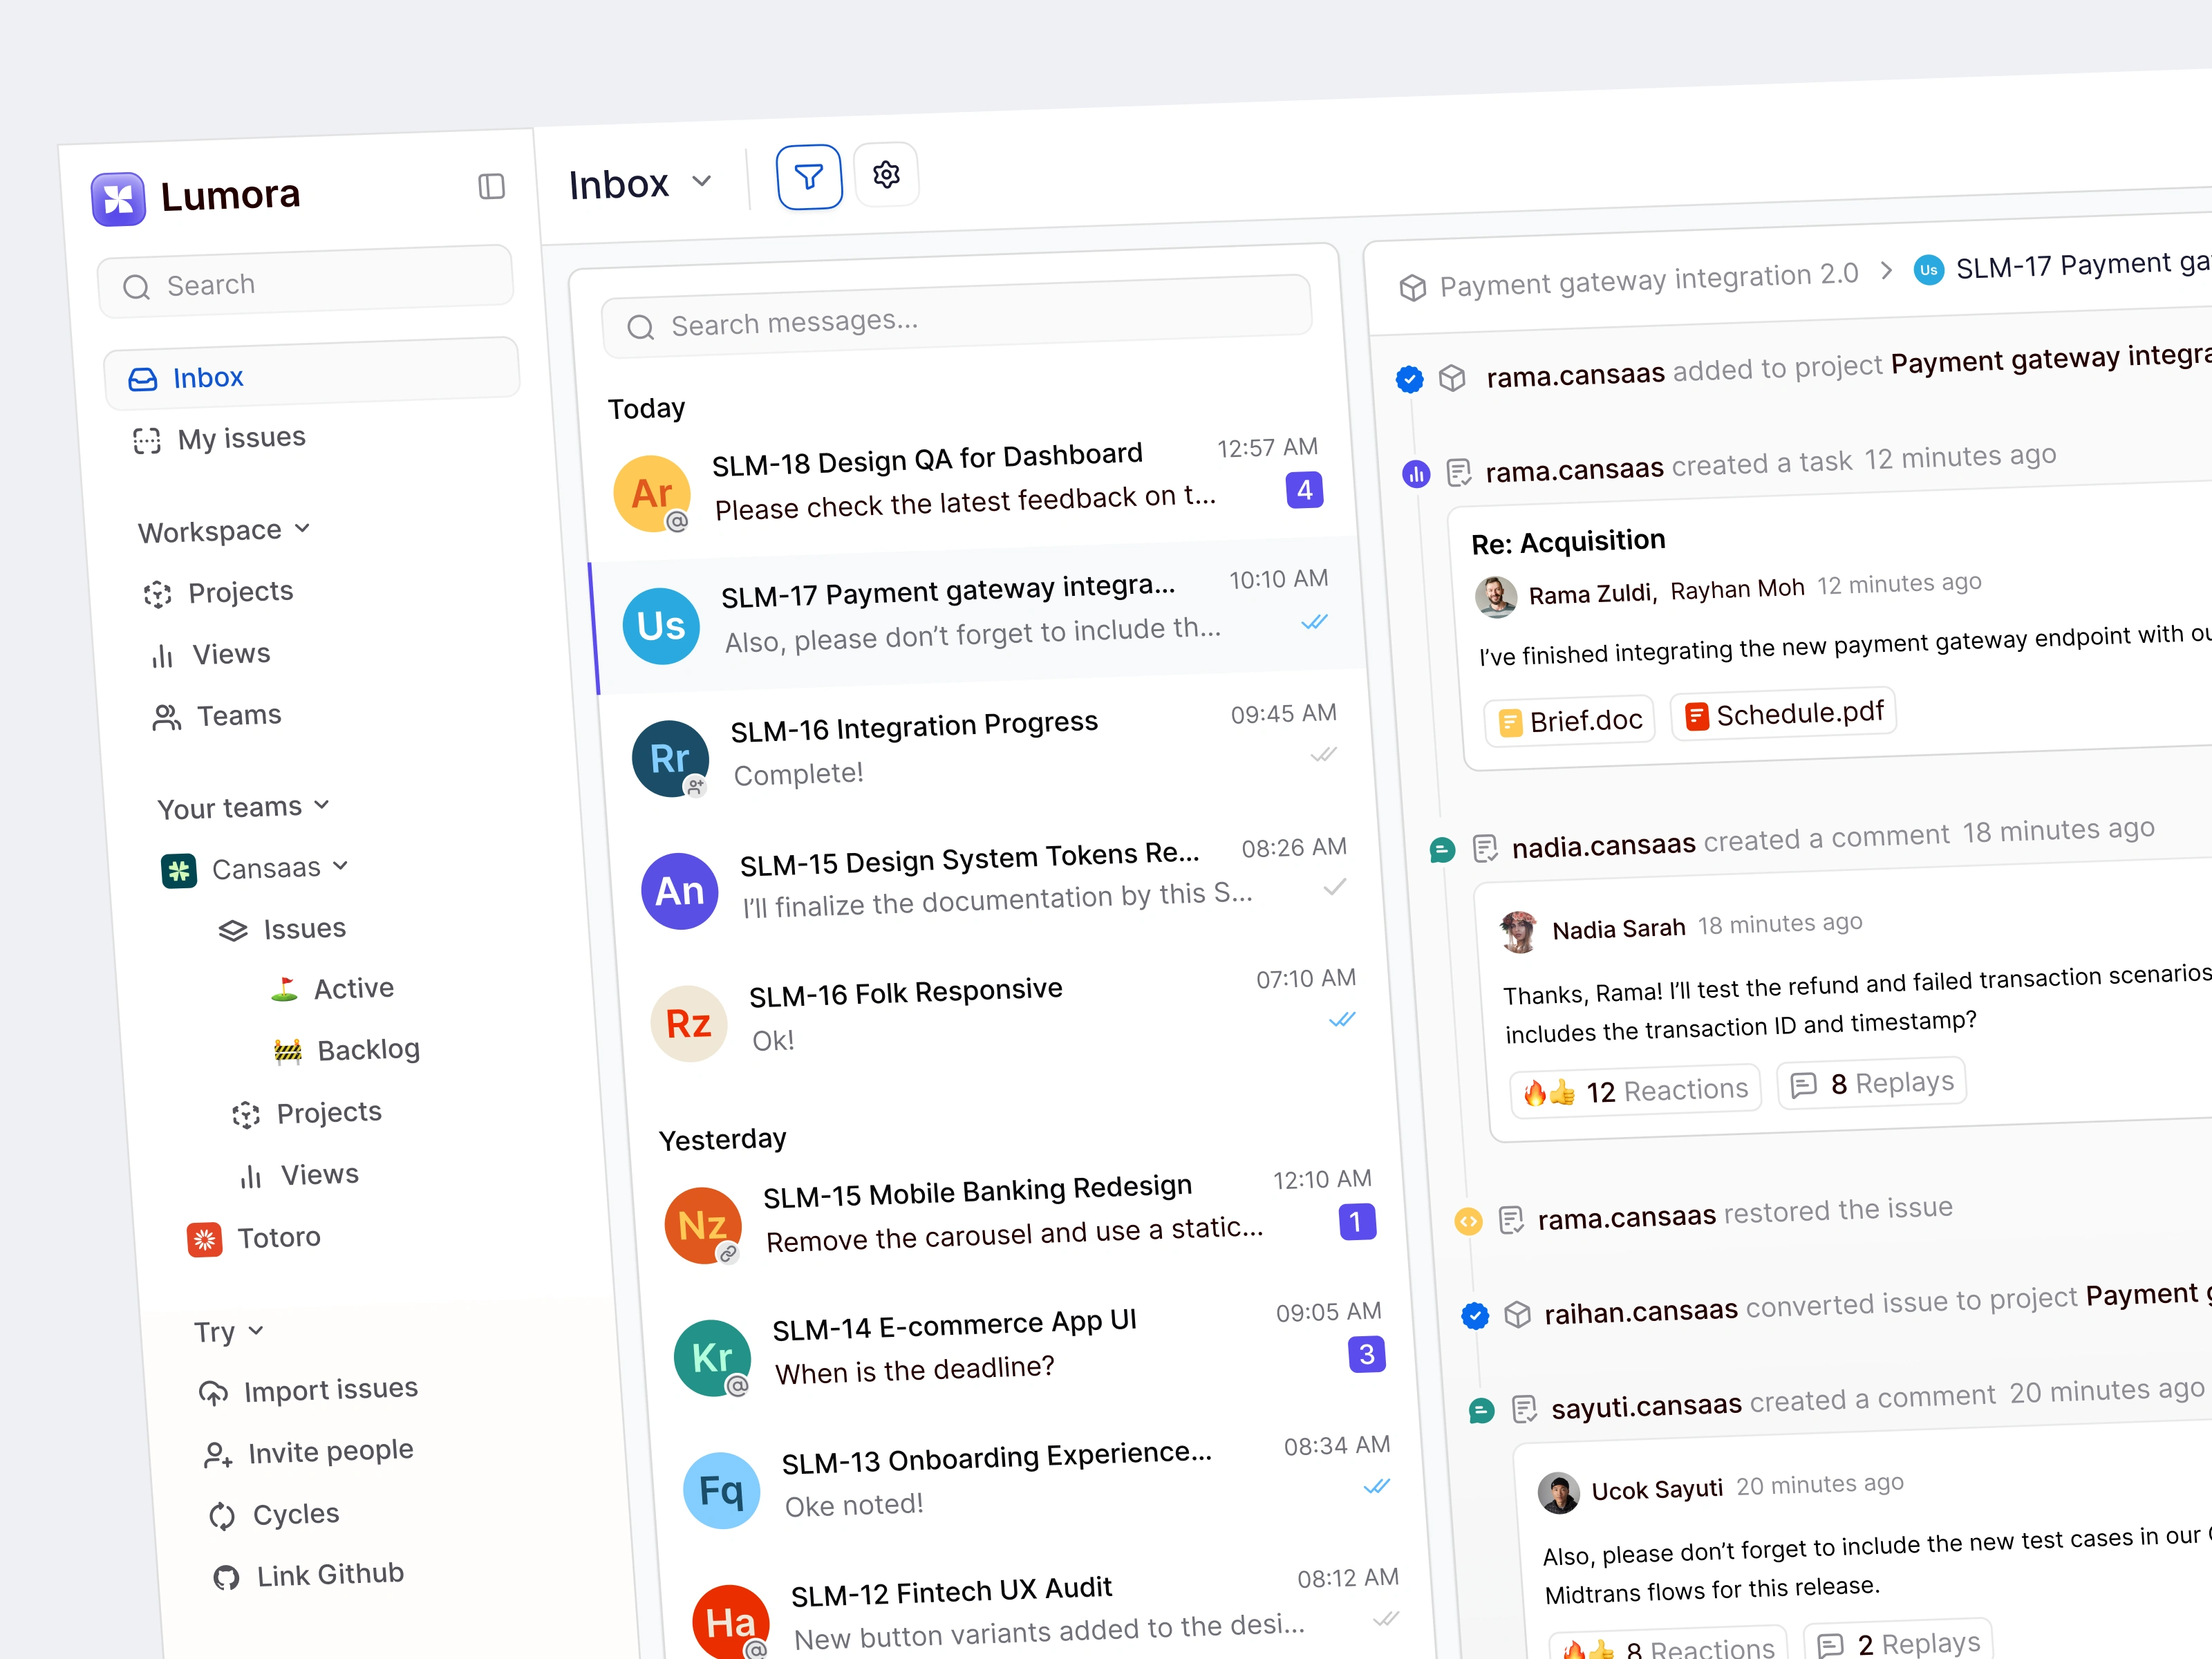Open the Schedule.pdf attachment

coord(1783,714)
